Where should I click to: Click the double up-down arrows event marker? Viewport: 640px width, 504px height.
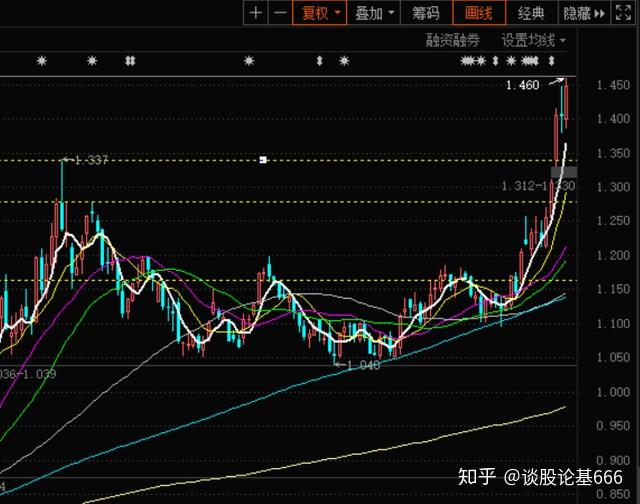[x=130, y=61]
